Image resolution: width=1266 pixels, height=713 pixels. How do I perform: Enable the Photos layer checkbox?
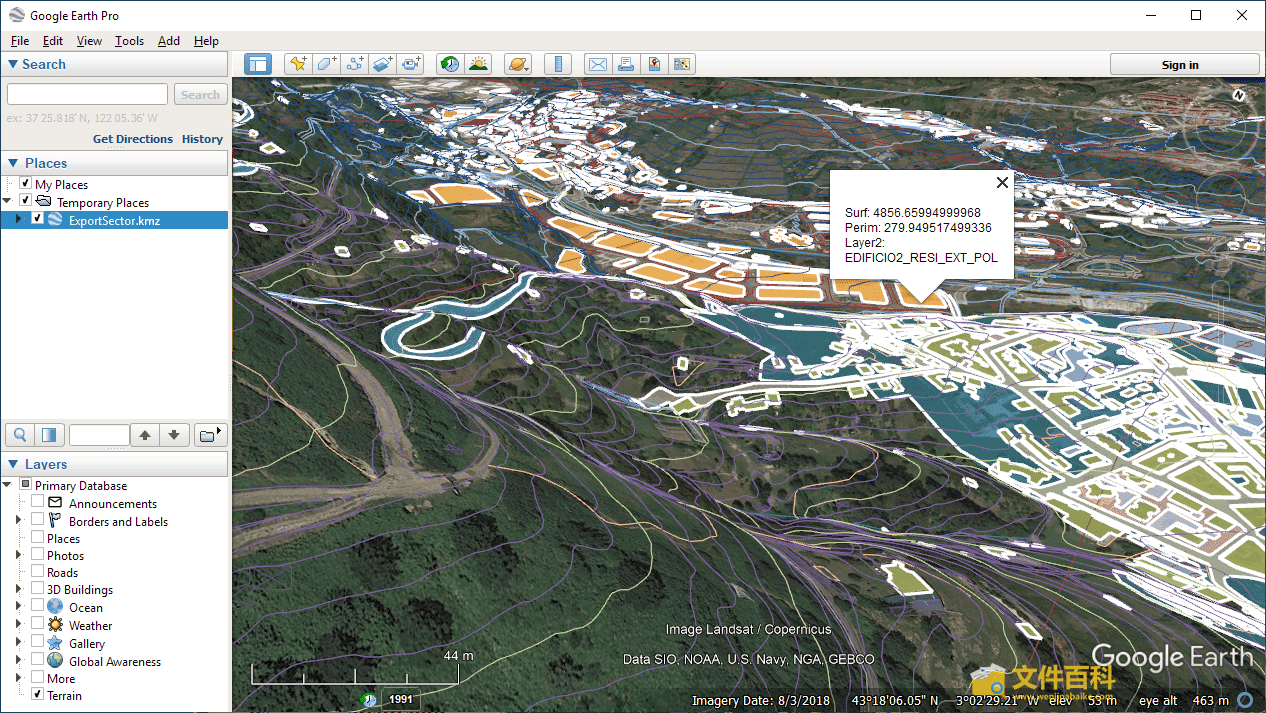click(37, 555)
